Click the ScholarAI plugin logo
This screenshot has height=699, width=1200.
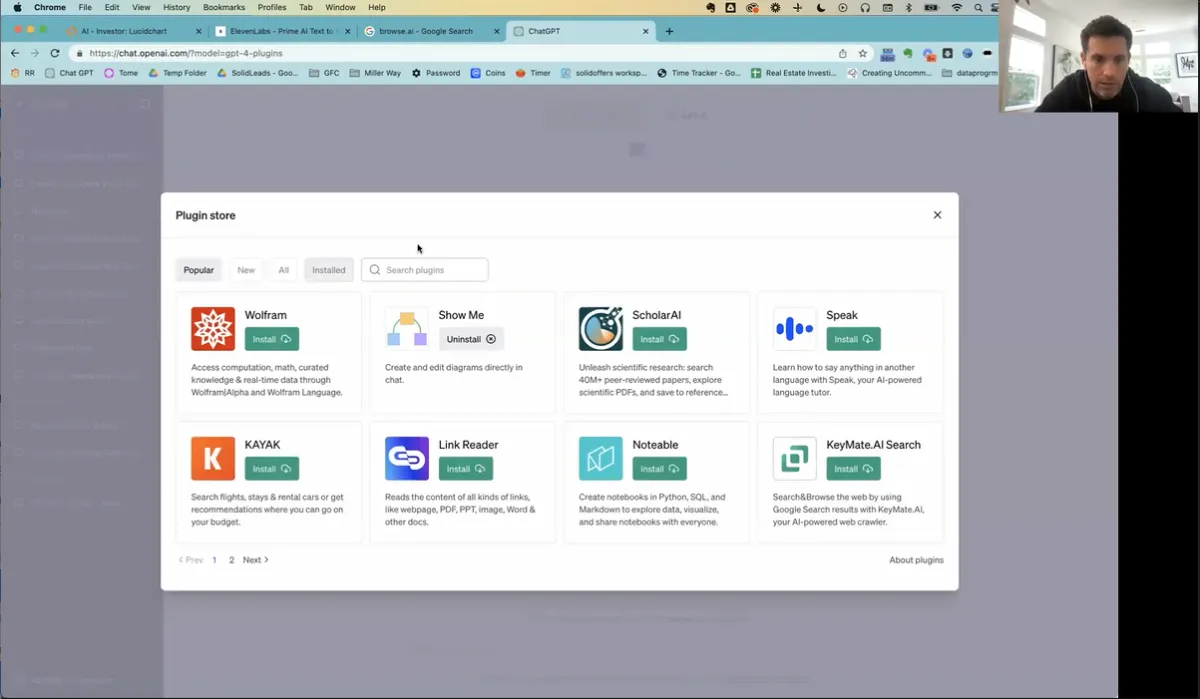click(601, 329)
